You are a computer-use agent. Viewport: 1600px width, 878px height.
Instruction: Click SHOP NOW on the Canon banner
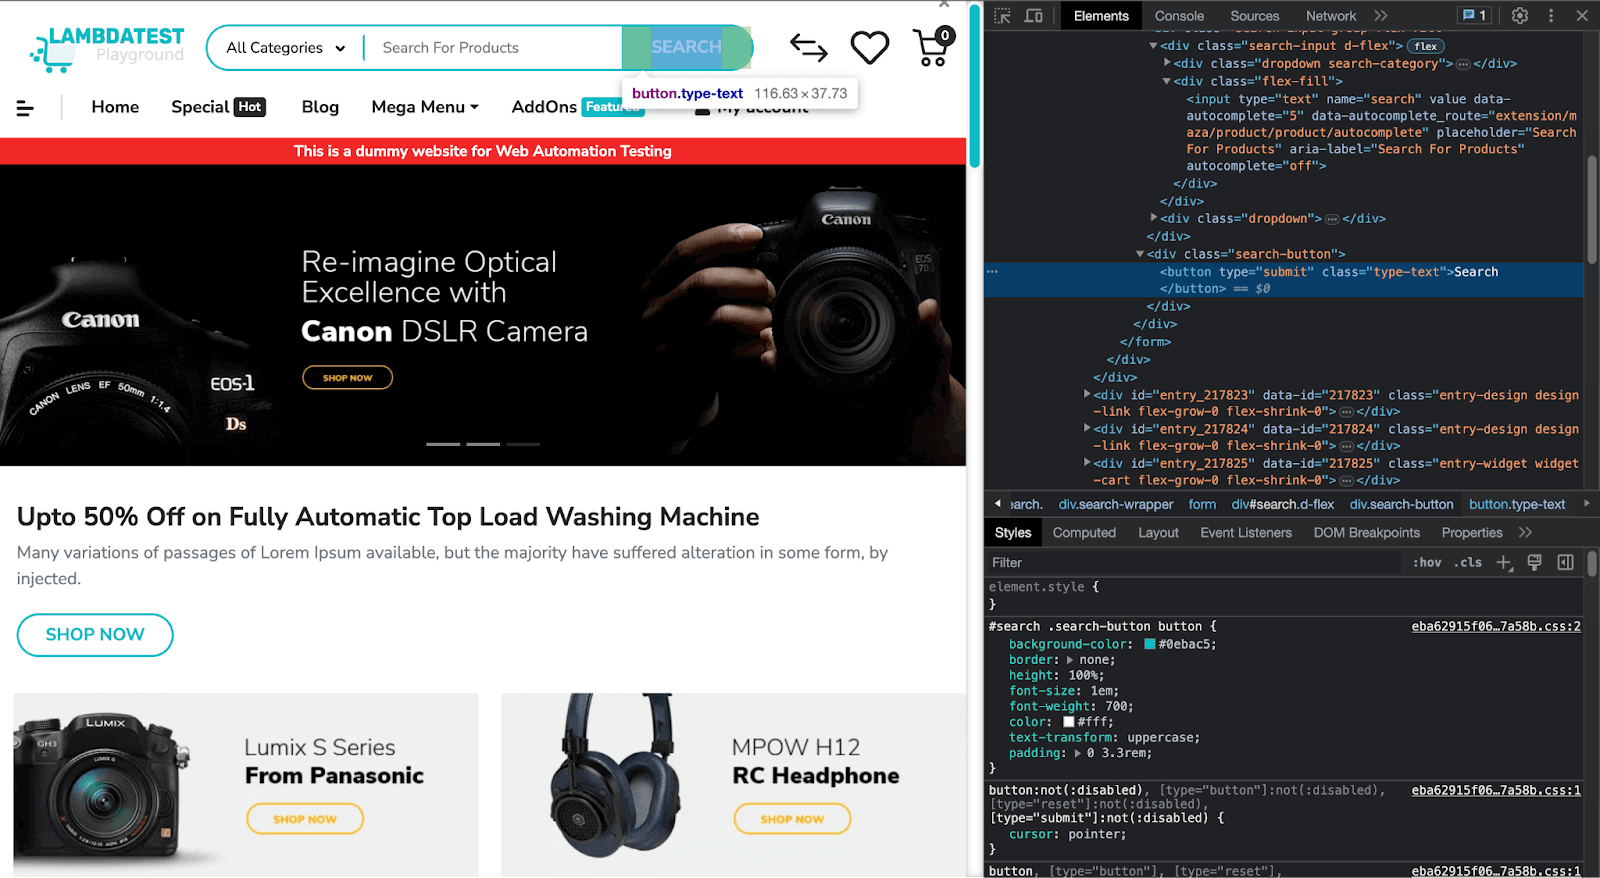pos(347,378)
